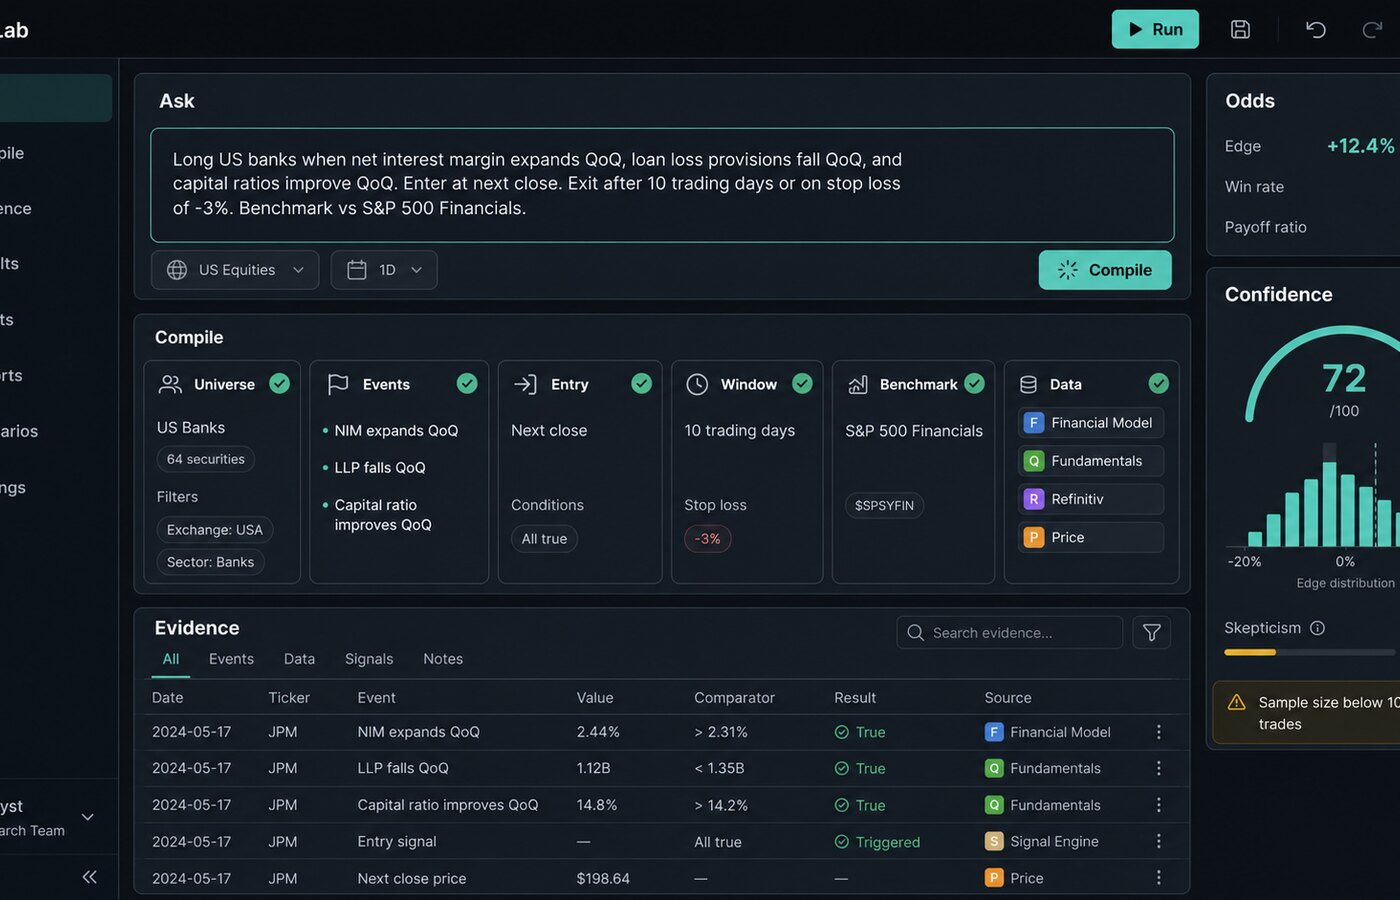The image size is (1400, 900).
Task: Click the Run button
Action: pyautogui.click(x=1155, y=29)
